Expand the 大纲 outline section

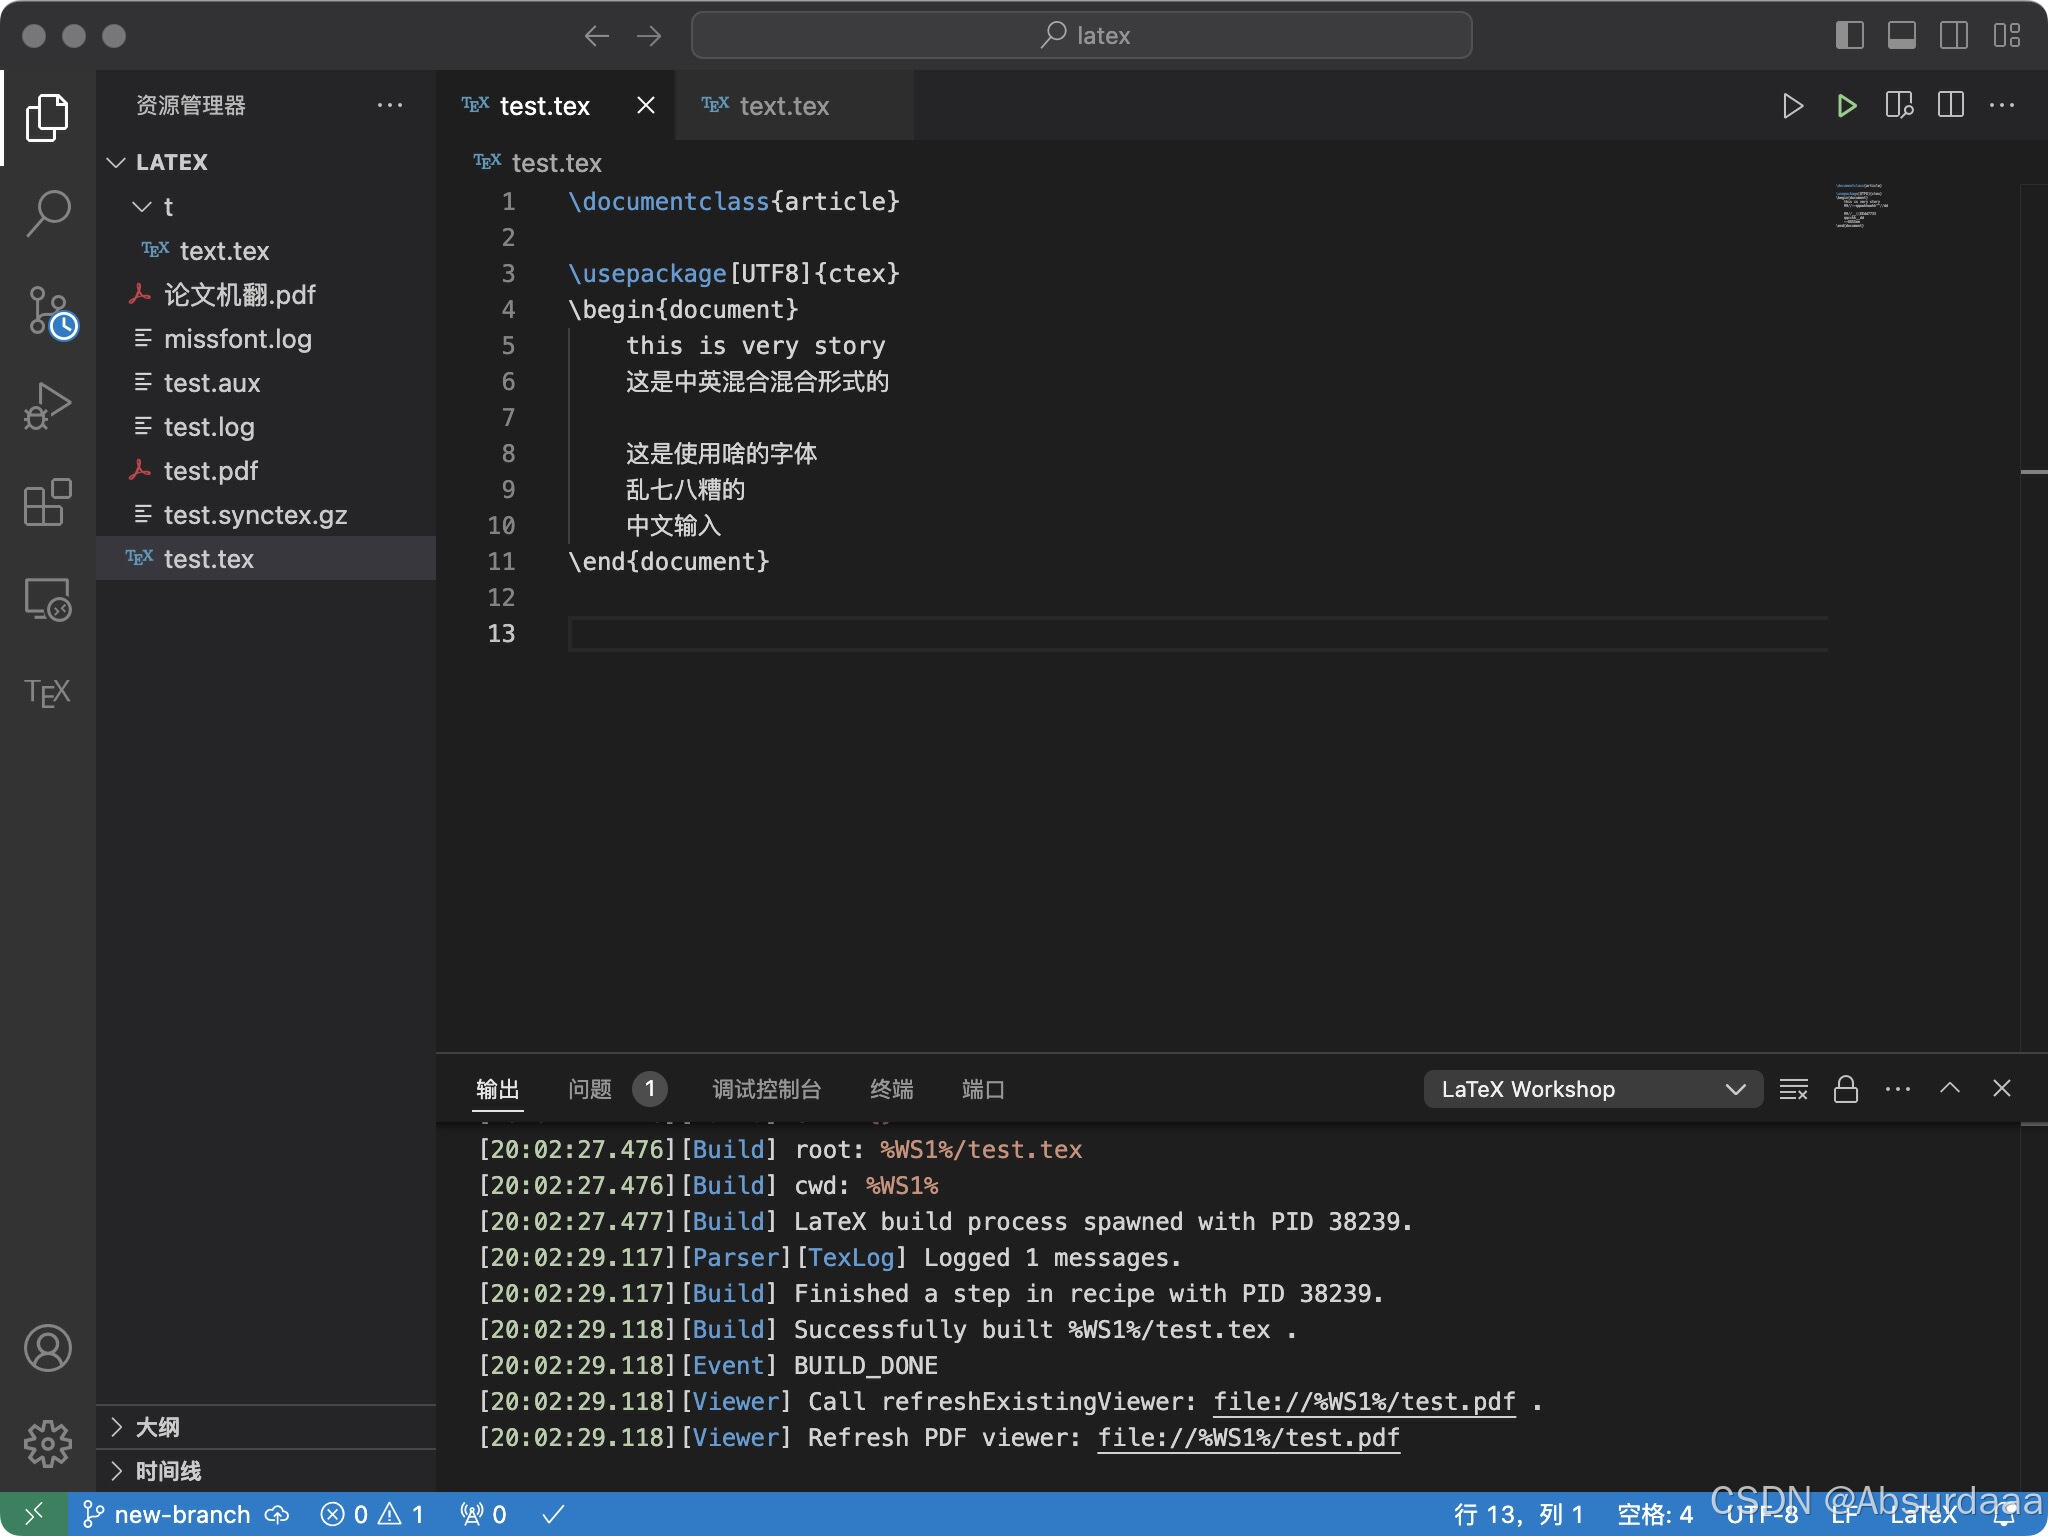[266, 1427]
